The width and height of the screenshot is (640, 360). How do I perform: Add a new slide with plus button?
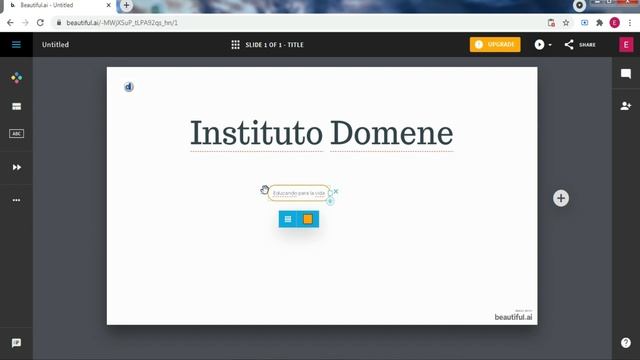(561, 198)
